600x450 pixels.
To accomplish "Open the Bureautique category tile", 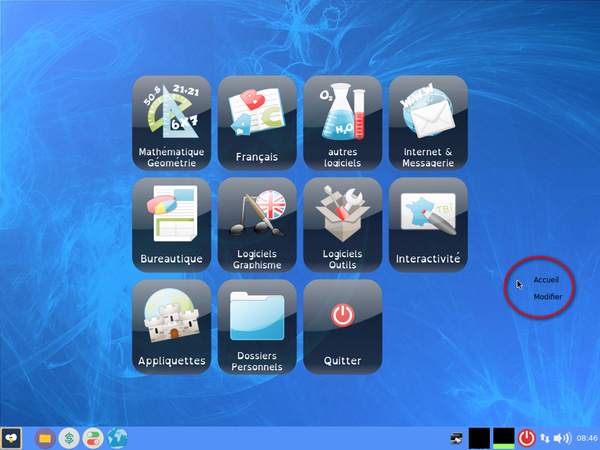I will (x=171, y=225).
